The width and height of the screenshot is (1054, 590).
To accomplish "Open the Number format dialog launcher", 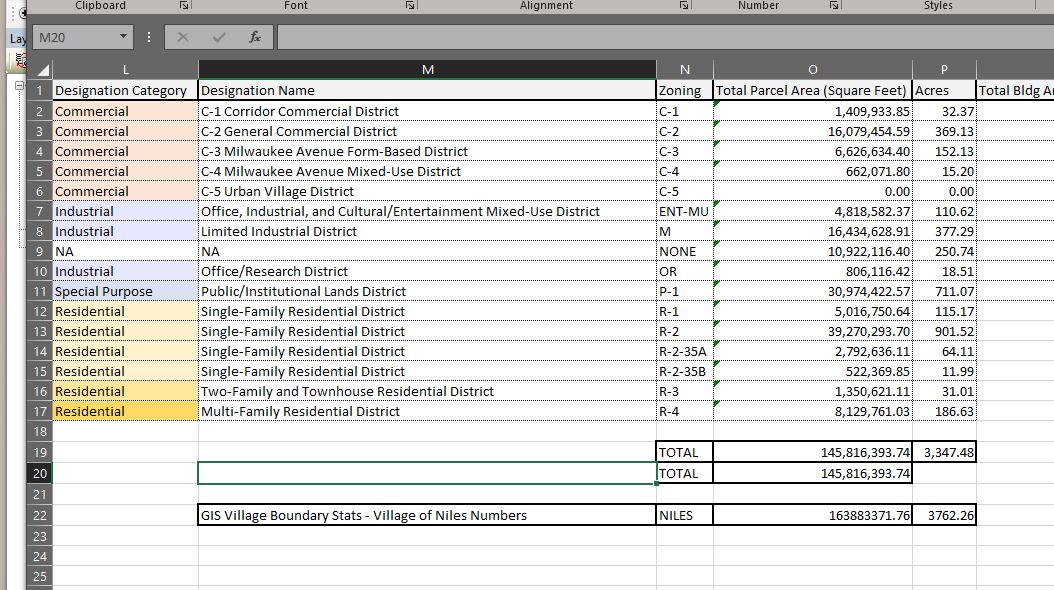I will (834, 6).
